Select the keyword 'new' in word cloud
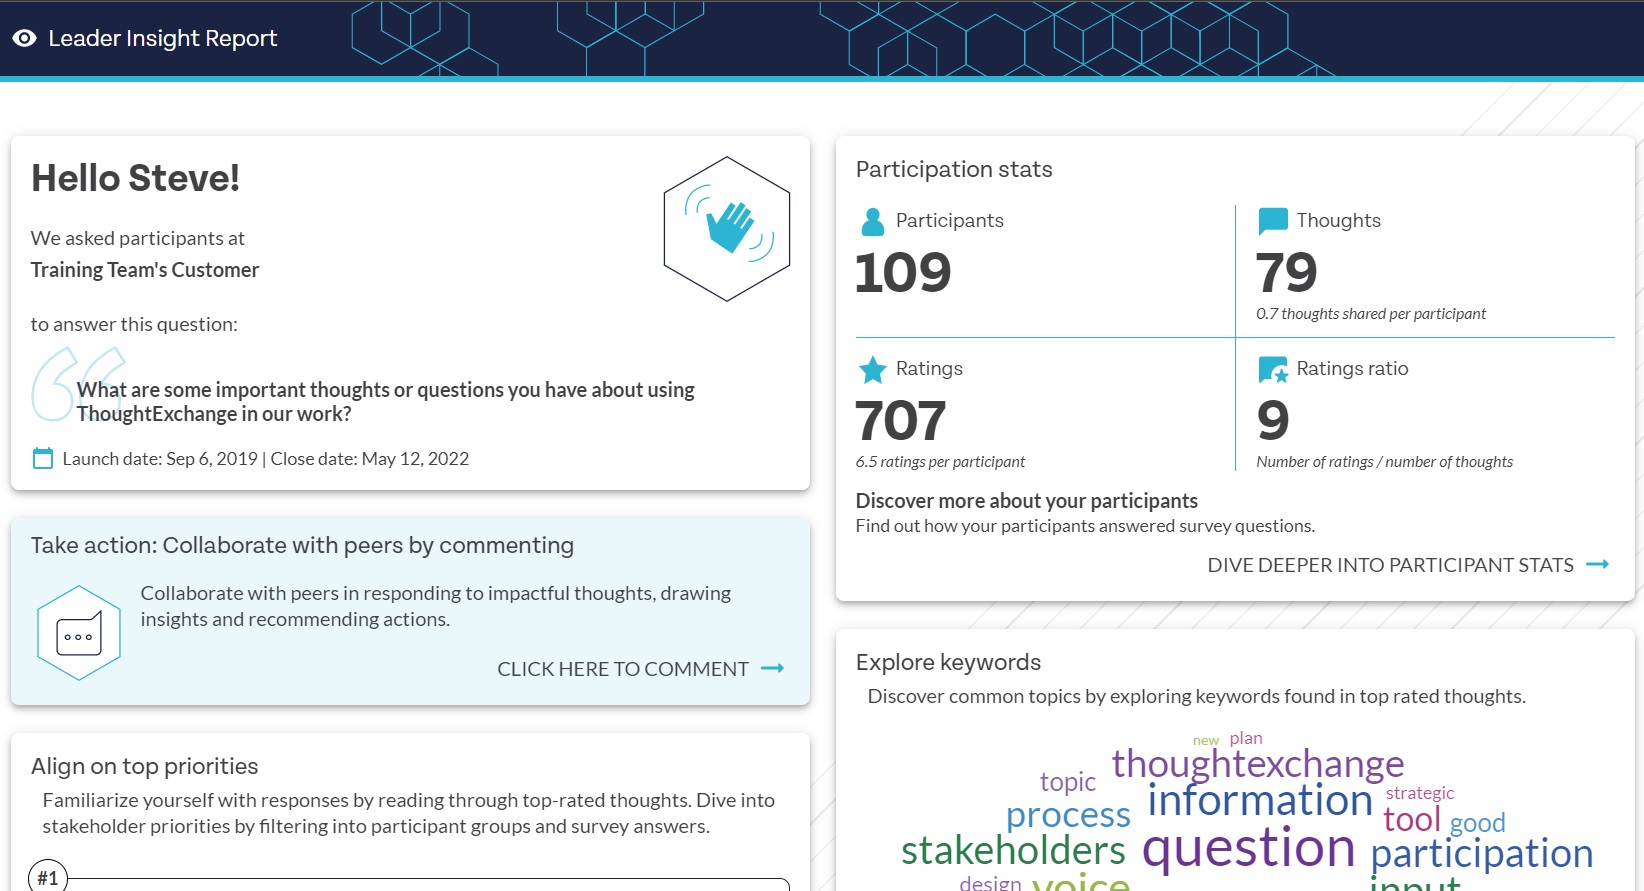Viewport: 1644px width, 891px height. pyautogui.click(x=1206, y=741)
